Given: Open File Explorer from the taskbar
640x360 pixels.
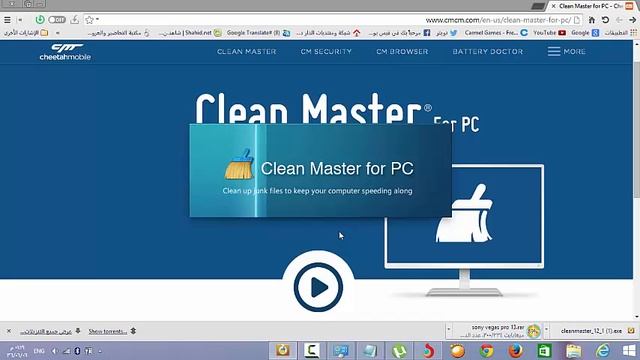Looking at the screenshot, I should pos(573,351).
